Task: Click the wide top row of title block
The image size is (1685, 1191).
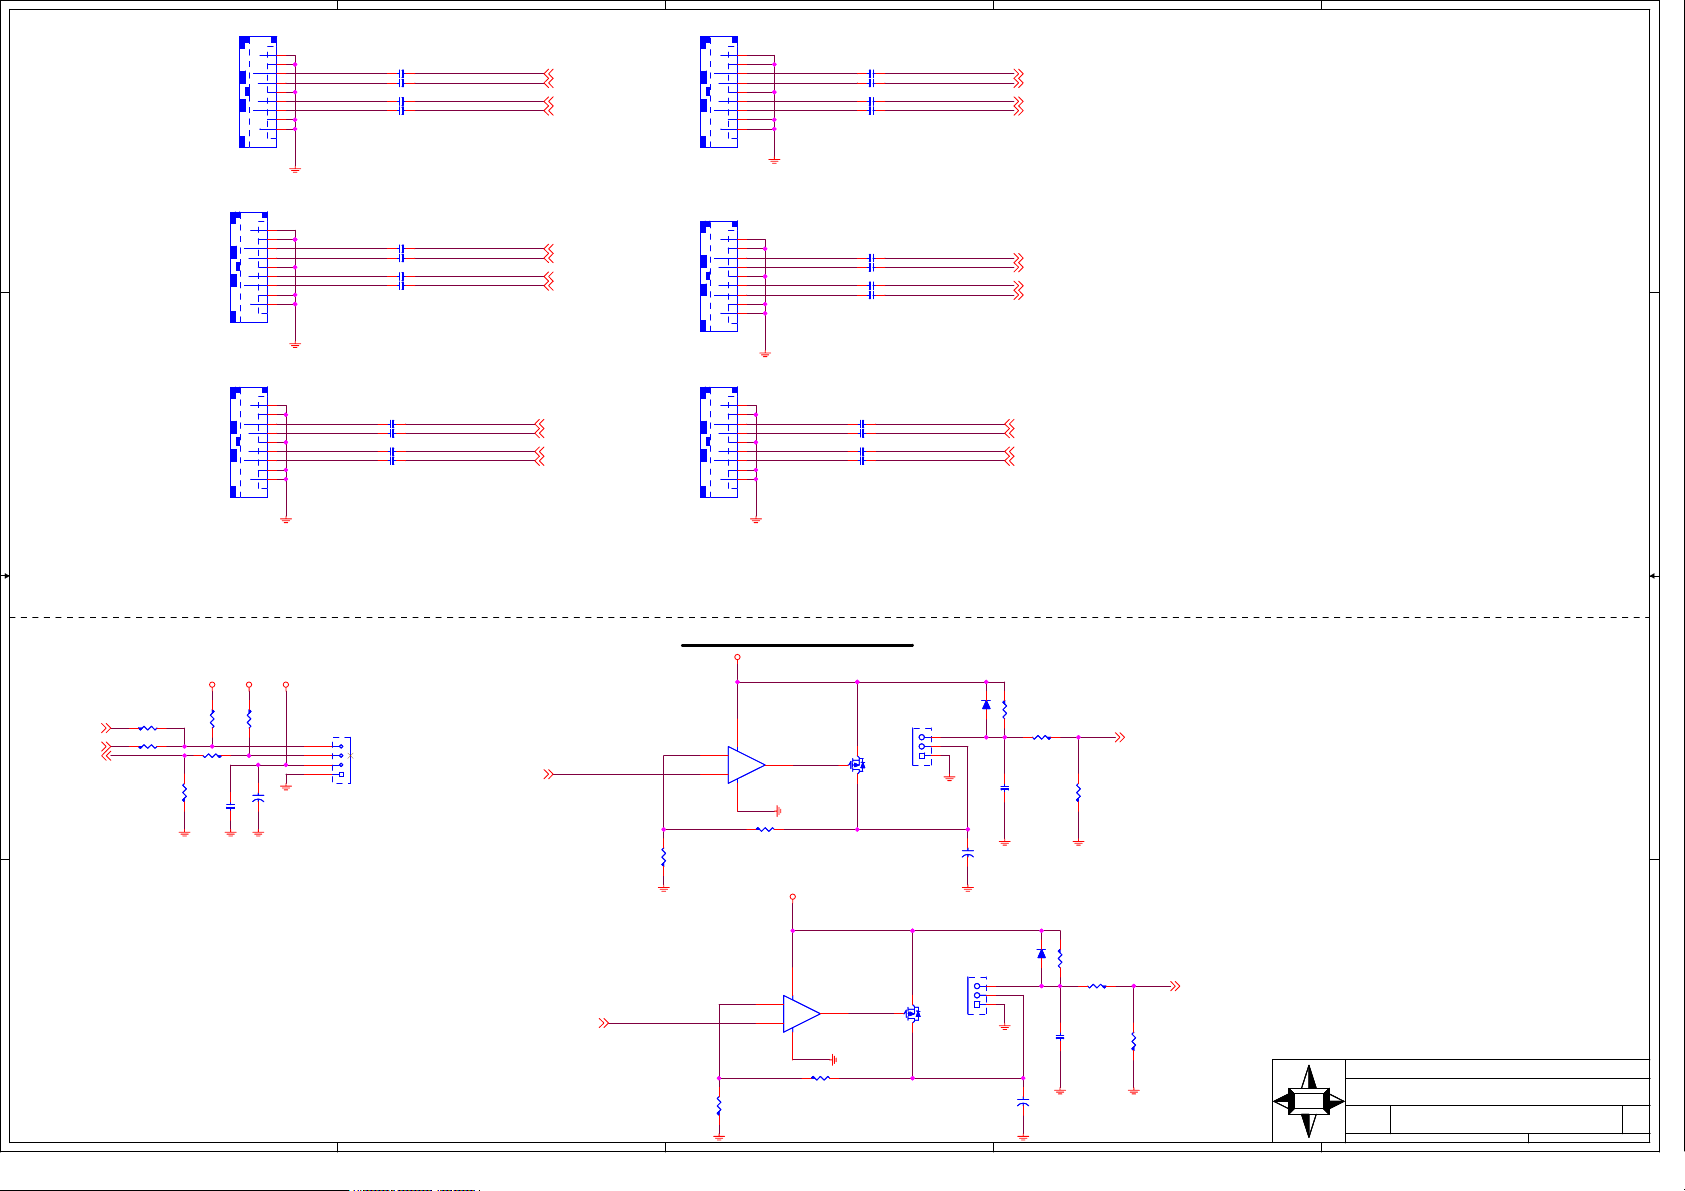Action: click(x=1497, y=1069)
